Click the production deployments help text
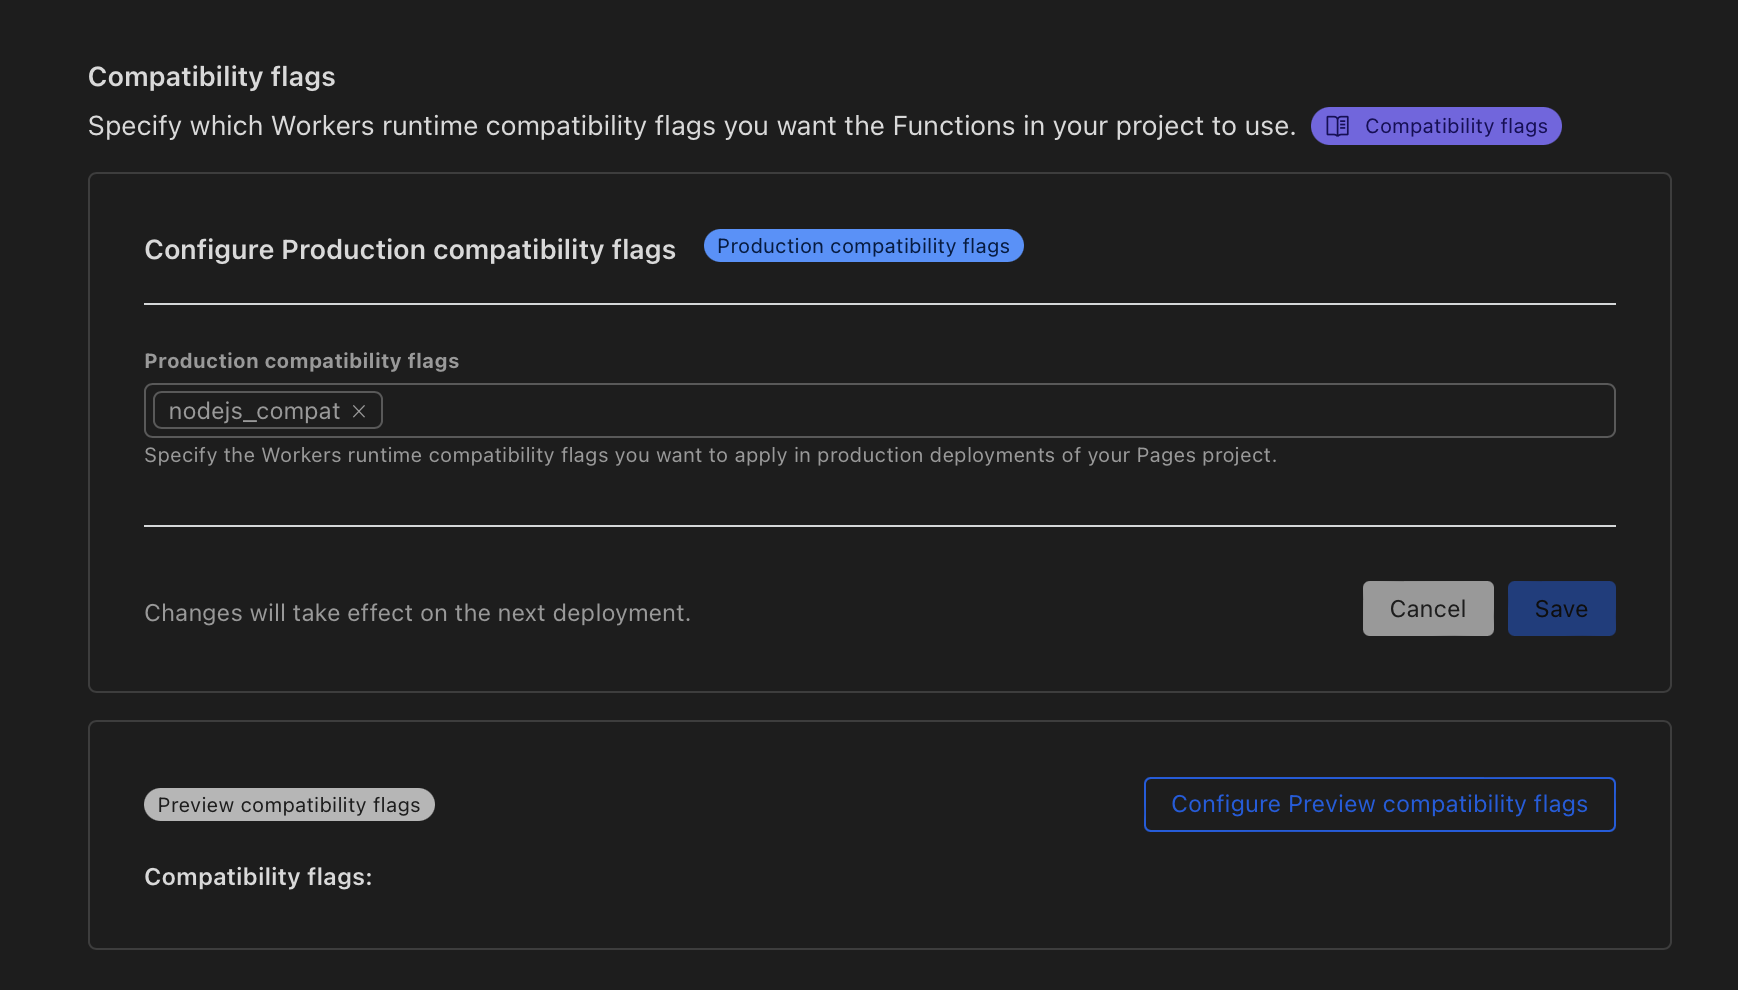Image resolution: width=1738 pixels, height=990 pixels. click(710, 455)
